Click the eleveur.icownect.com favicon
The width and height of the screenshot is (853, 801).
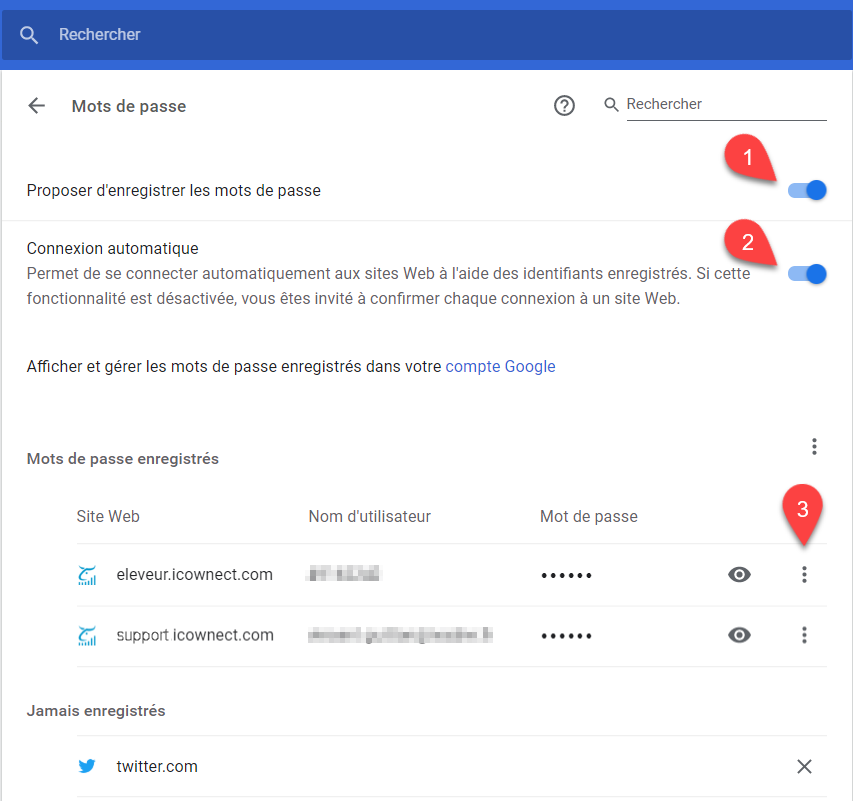[x=87, y=575]
